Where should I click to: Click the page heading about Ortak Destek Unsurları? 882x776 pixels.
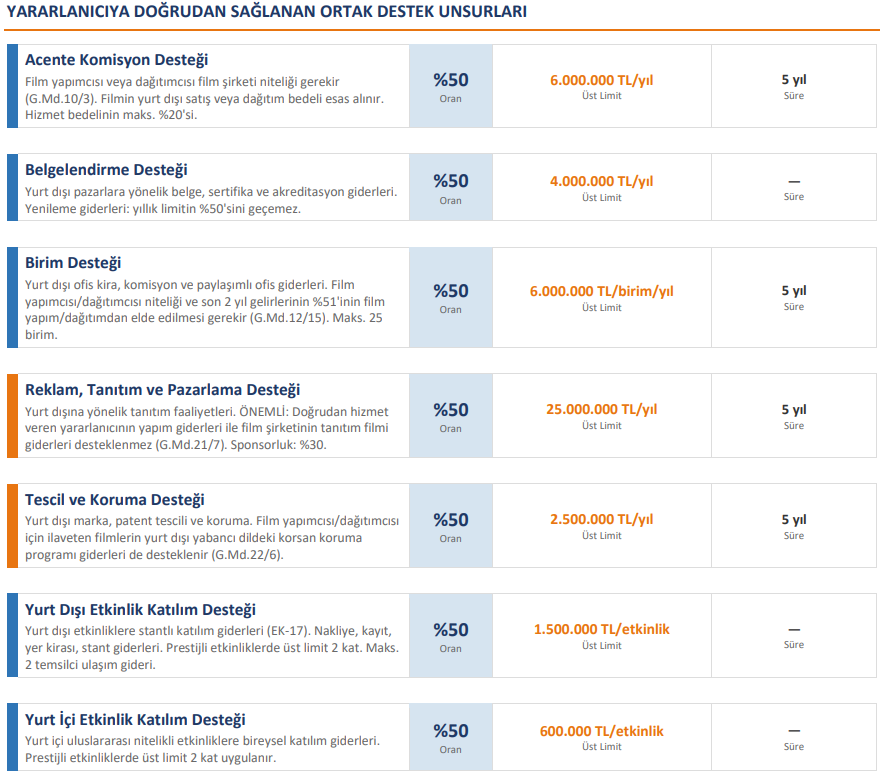266,12
